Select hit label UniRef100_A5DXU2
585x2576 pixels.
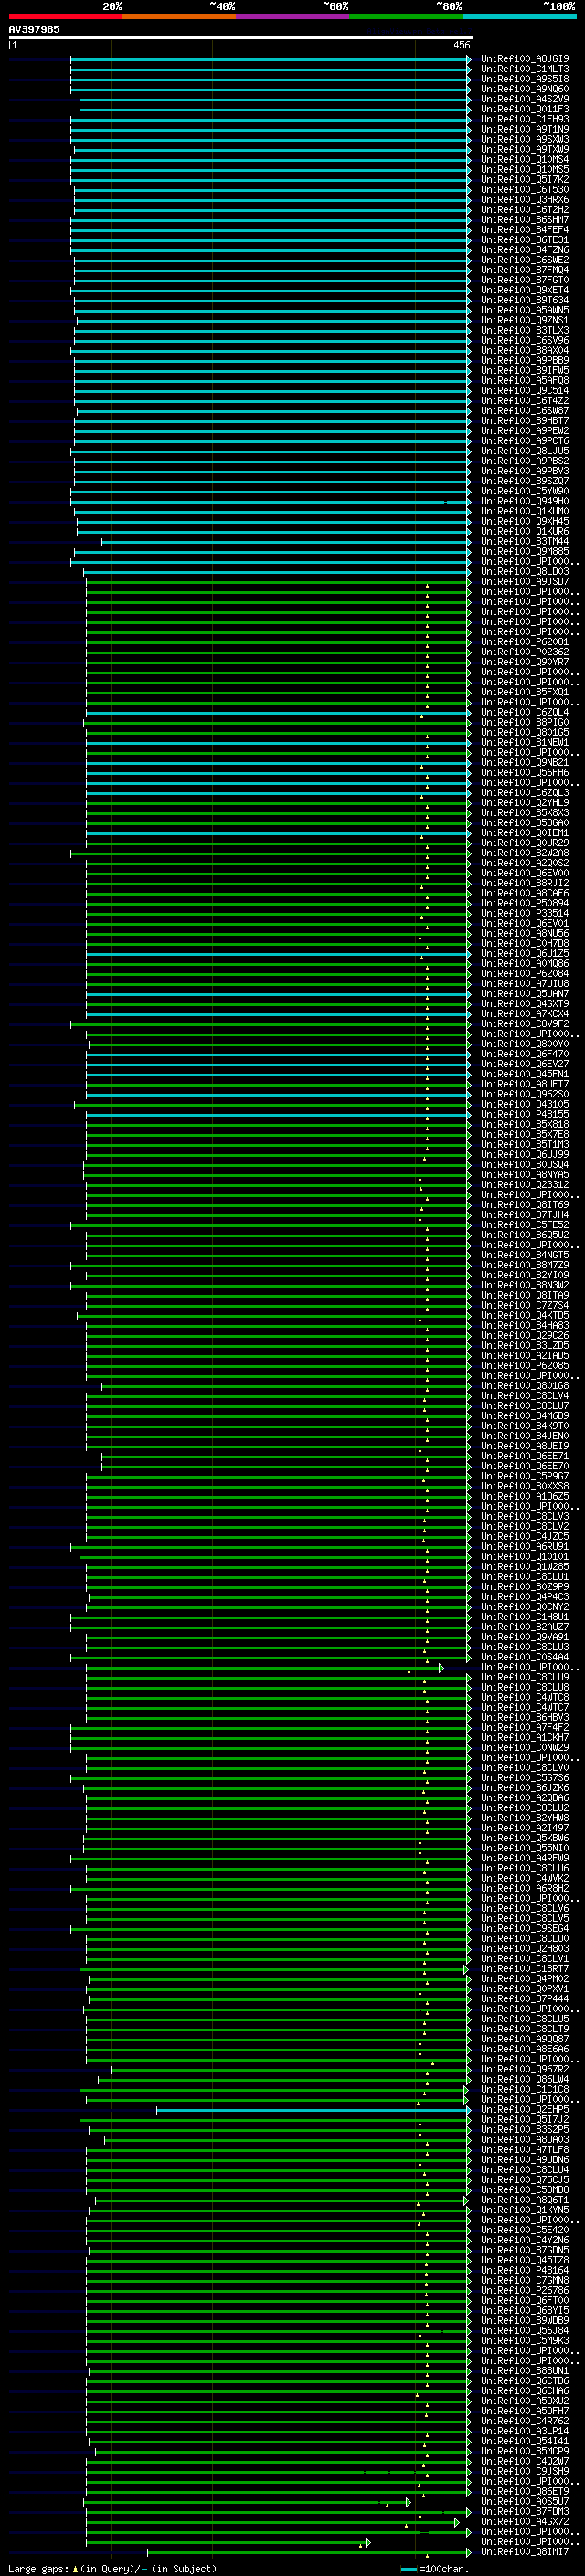pos(525,2401)
